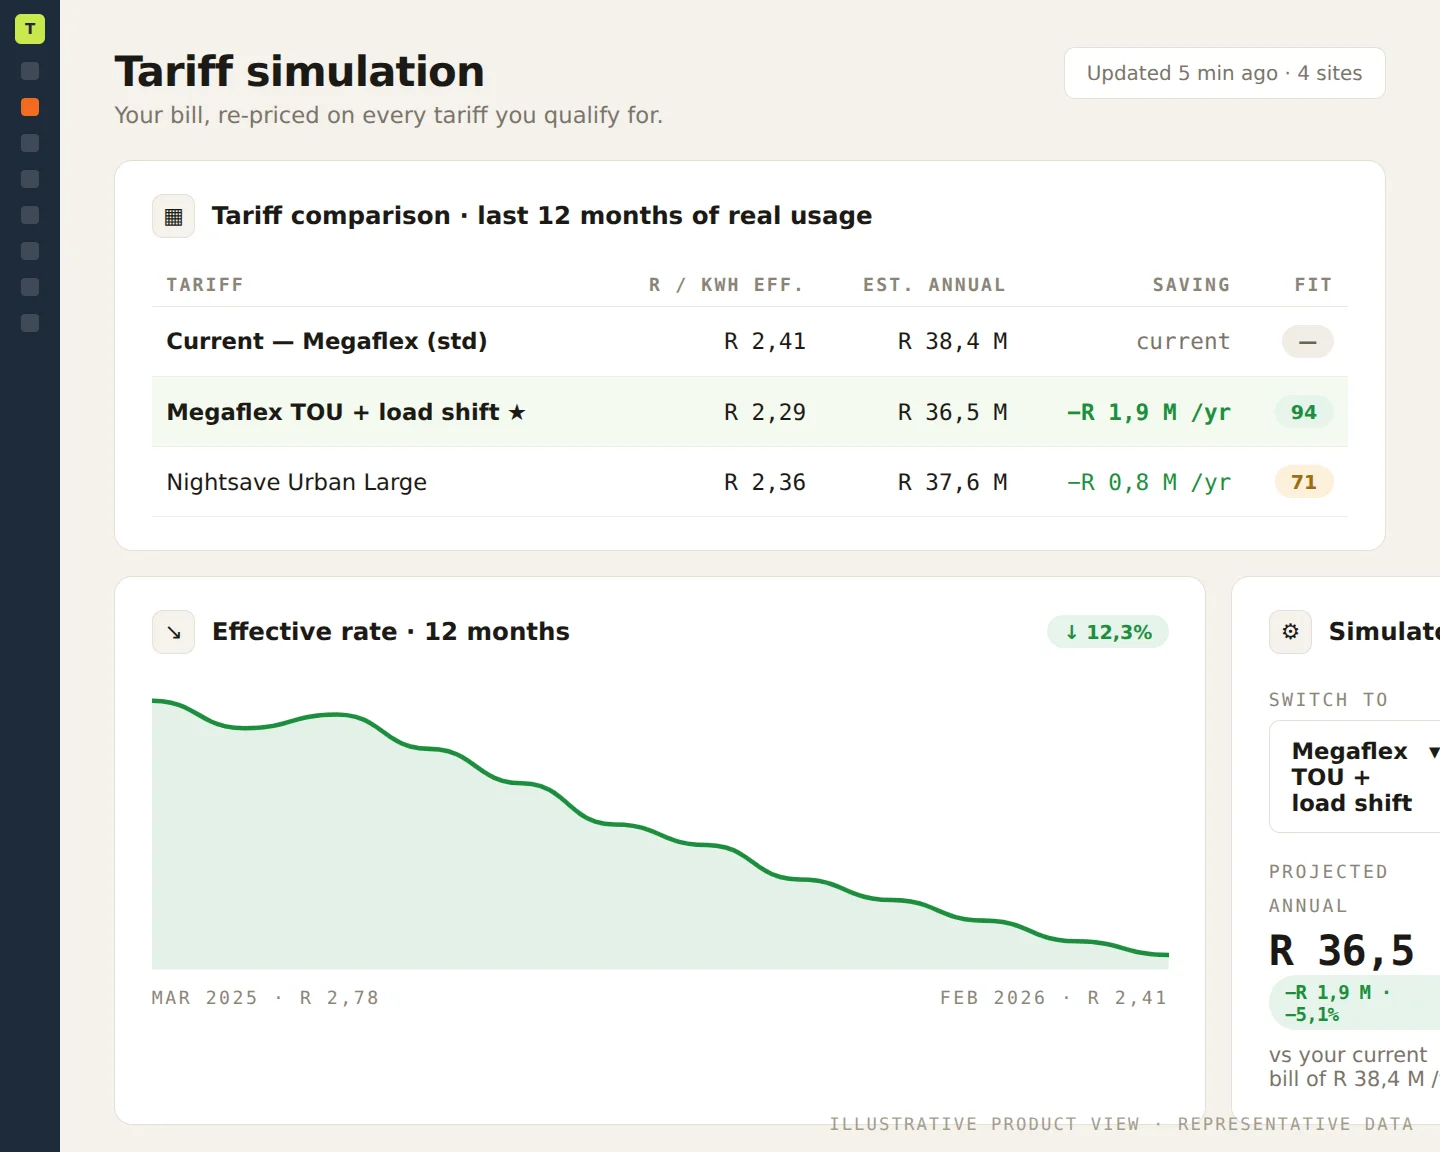
Task: Select the Nightsave Urban Large row
Action: point(749,482)
